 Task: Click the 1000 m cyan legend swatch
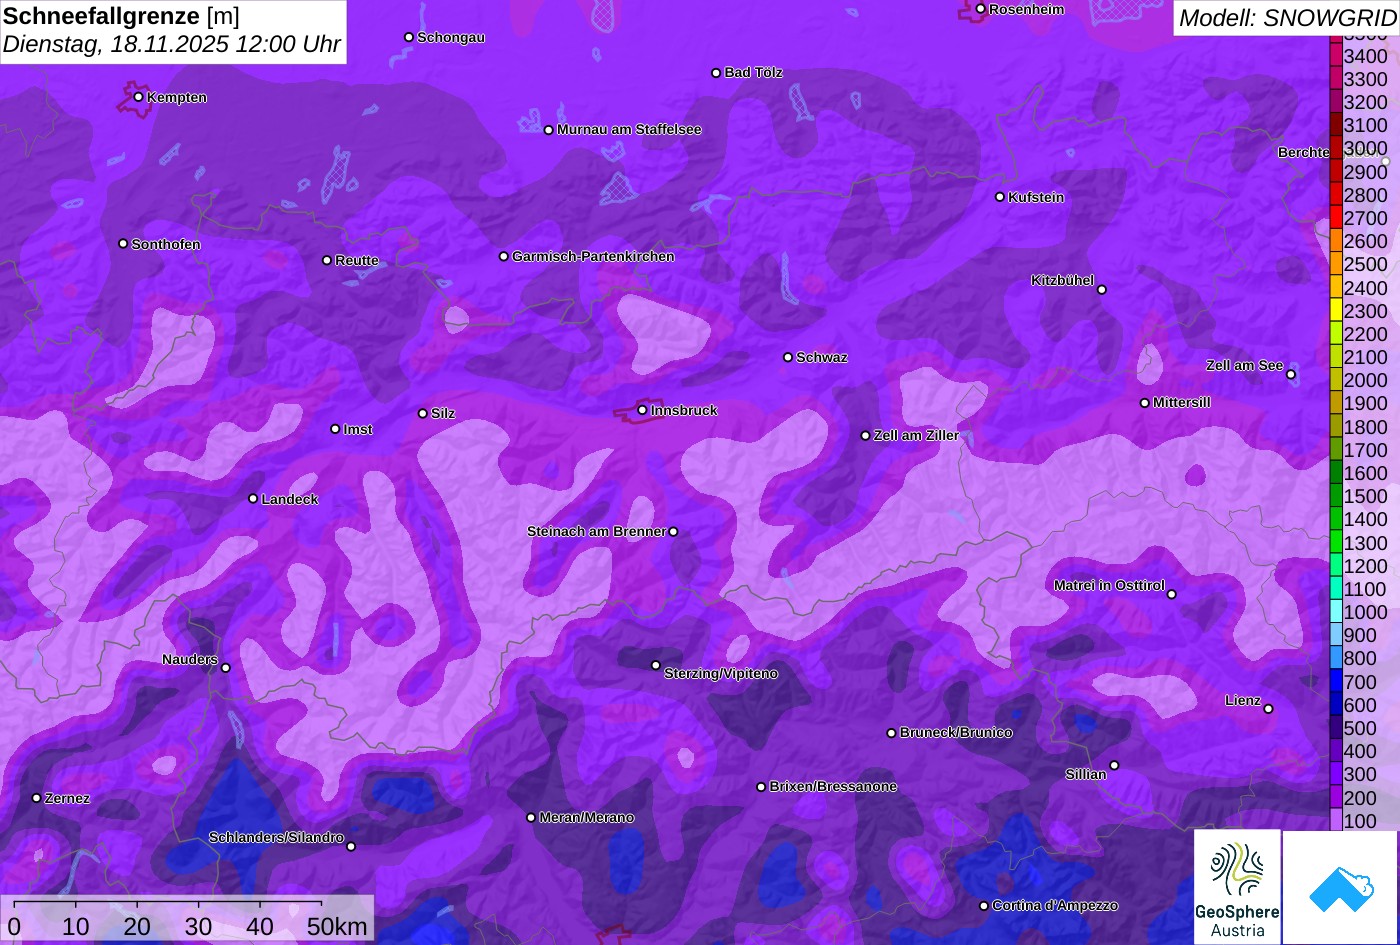1336,612
